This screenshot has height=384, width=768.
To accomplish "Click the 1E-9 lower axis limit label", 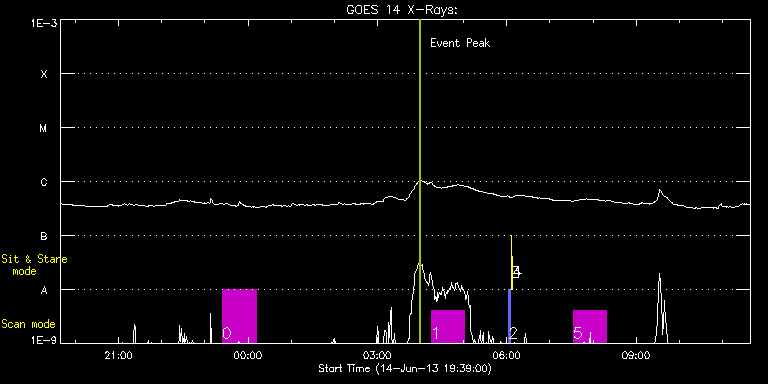I will pyautogui.click(x=43, y=339).
